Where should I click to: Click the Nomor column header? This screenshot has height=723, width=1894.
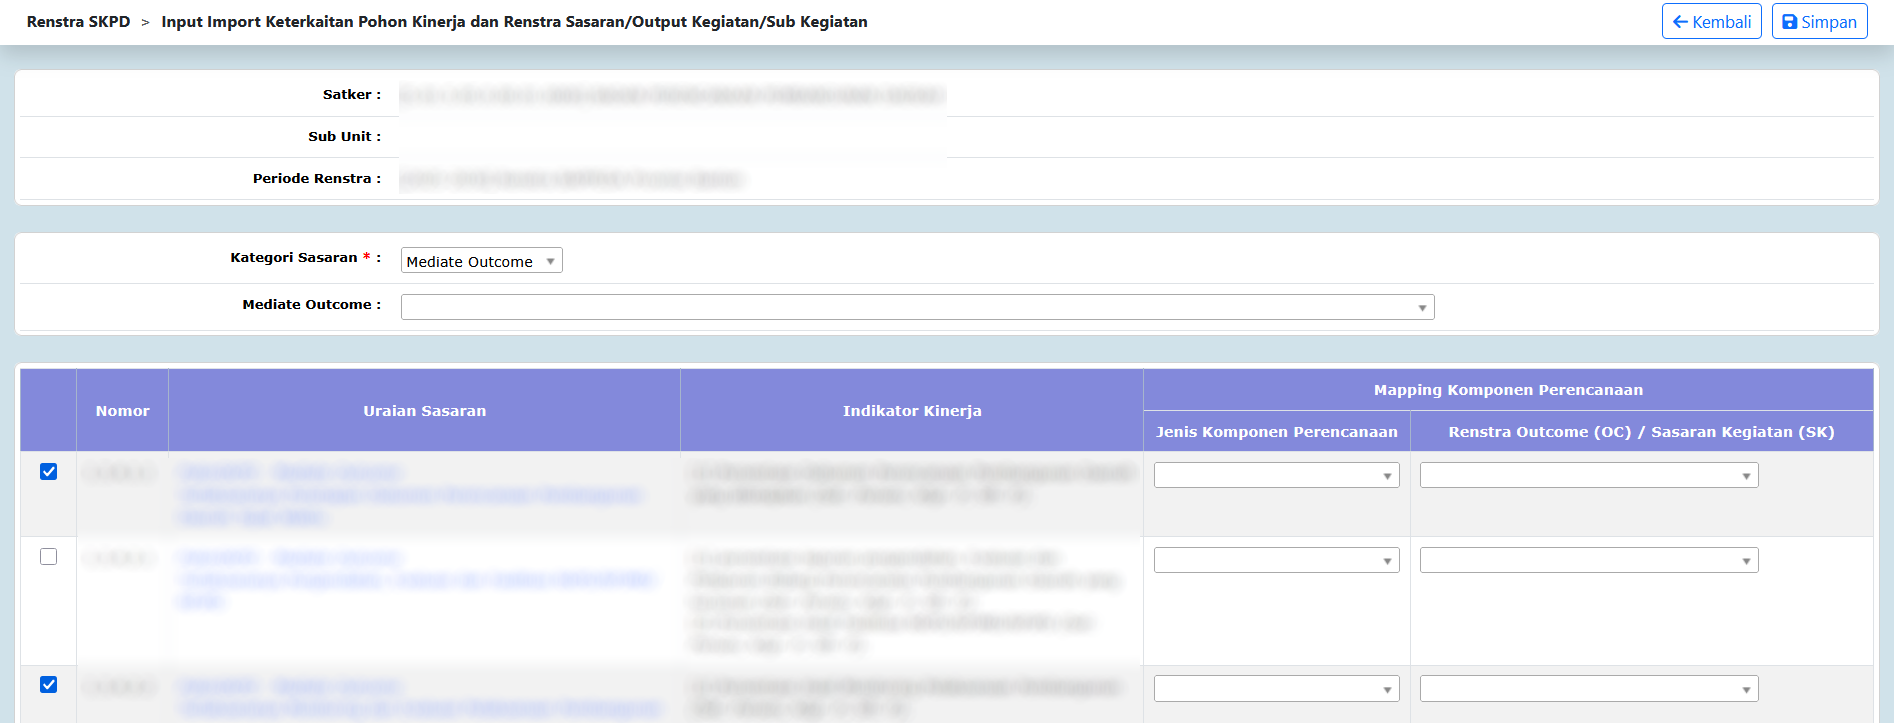coord(122,411)
